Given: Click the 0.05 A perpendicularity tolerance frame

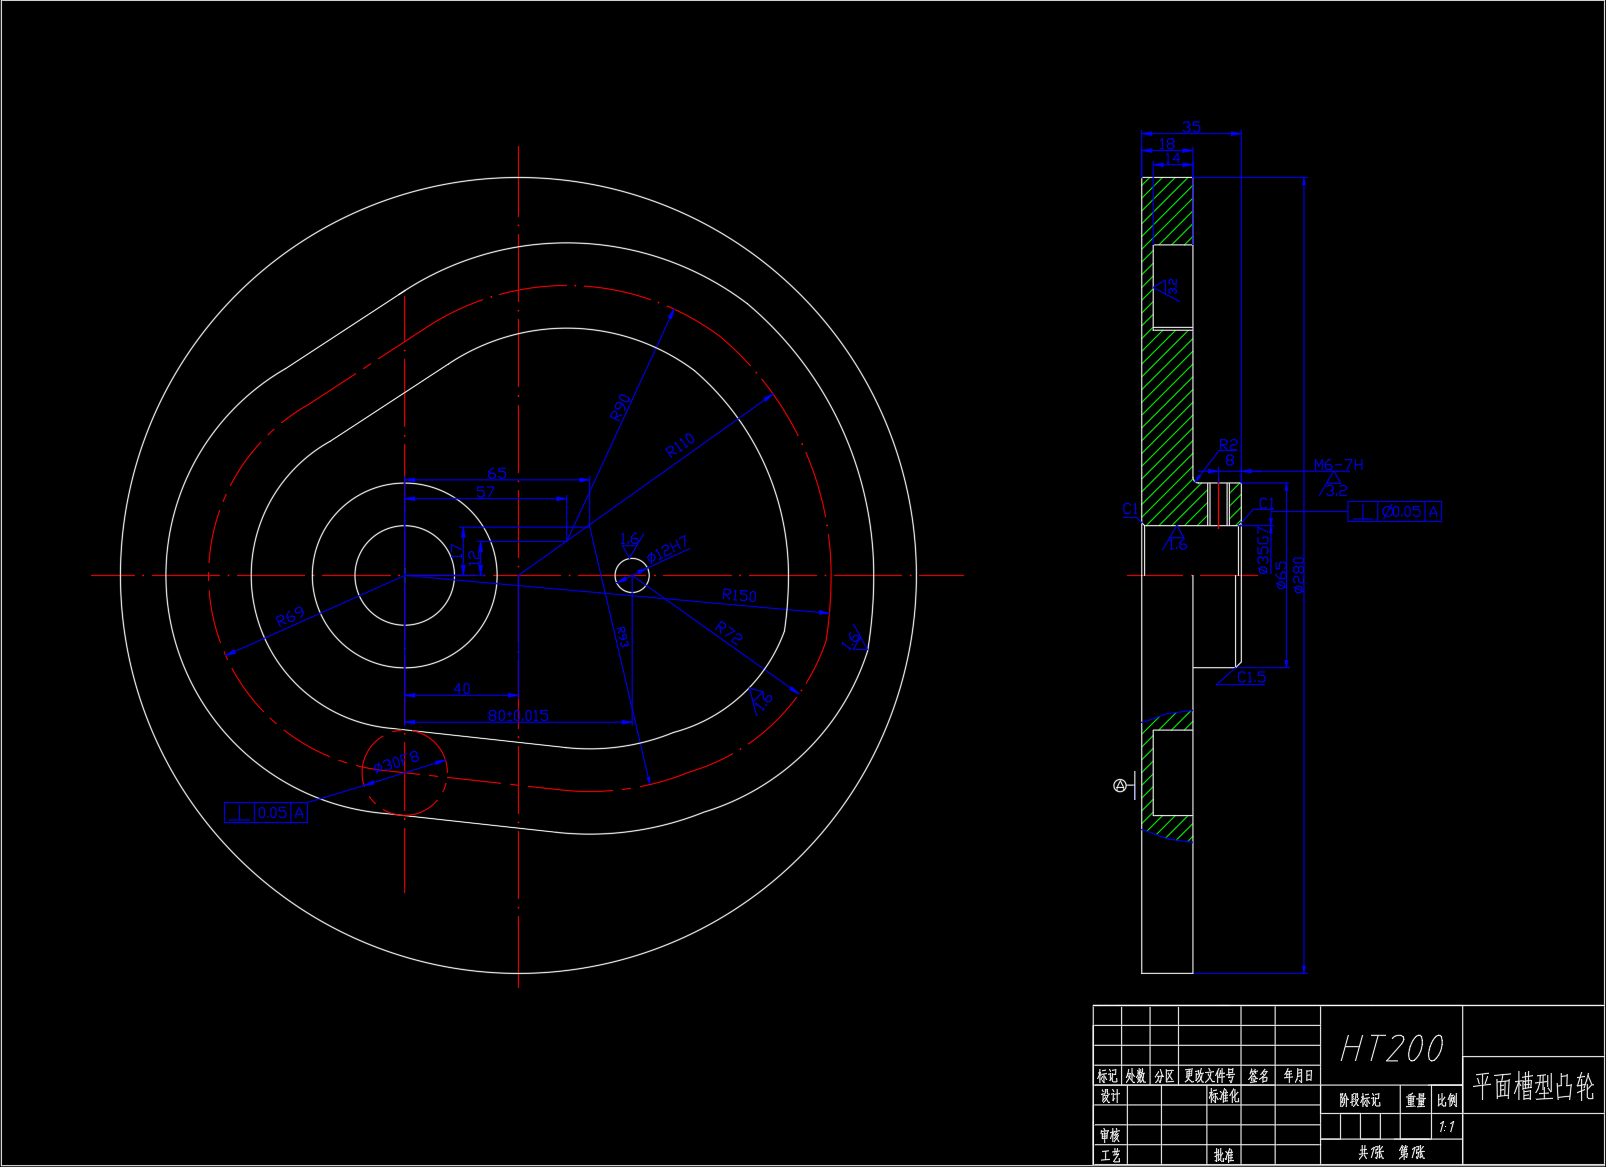Looking at the screenshot, I should point(266,813).
